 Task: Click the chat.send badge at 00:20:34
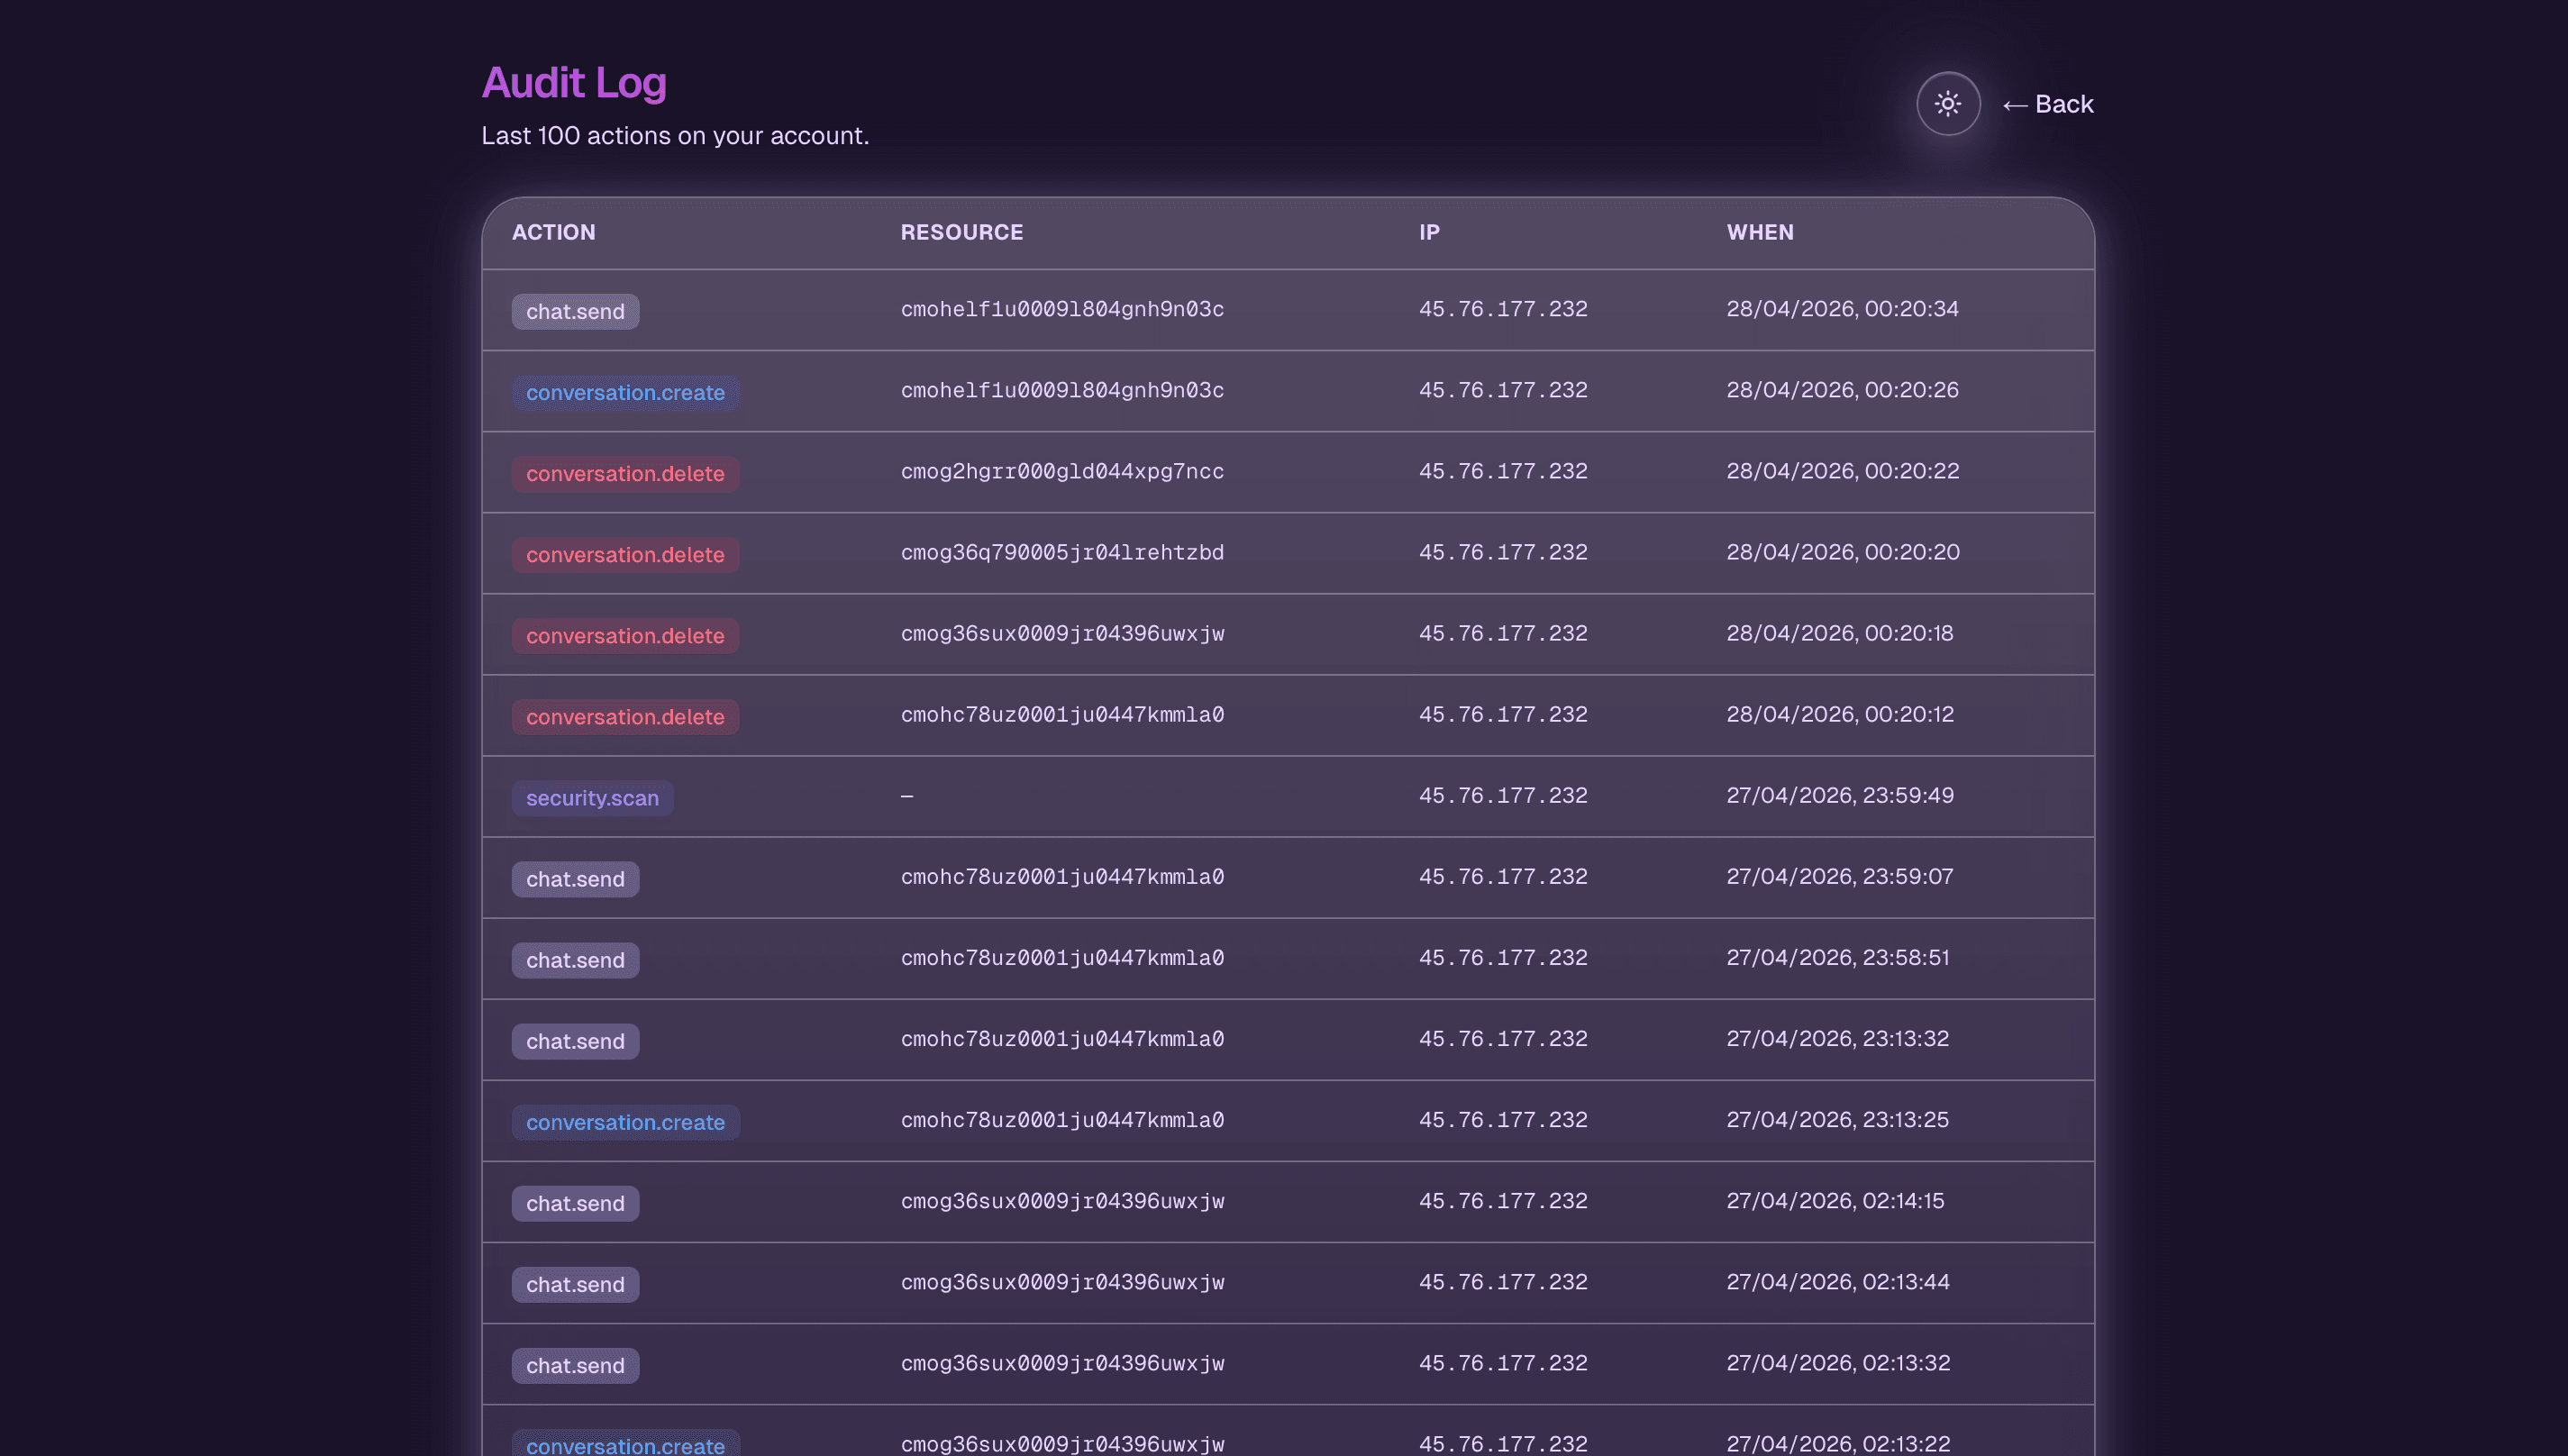(575, 311)
